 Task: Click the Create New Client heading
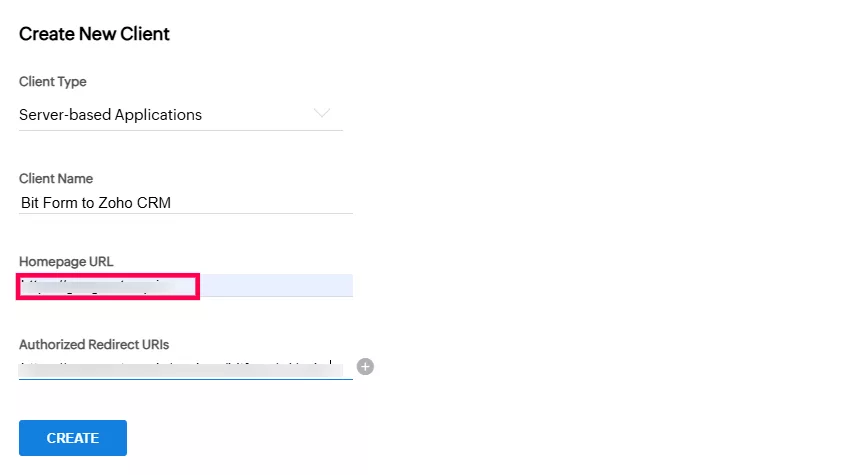click(95, 34)
